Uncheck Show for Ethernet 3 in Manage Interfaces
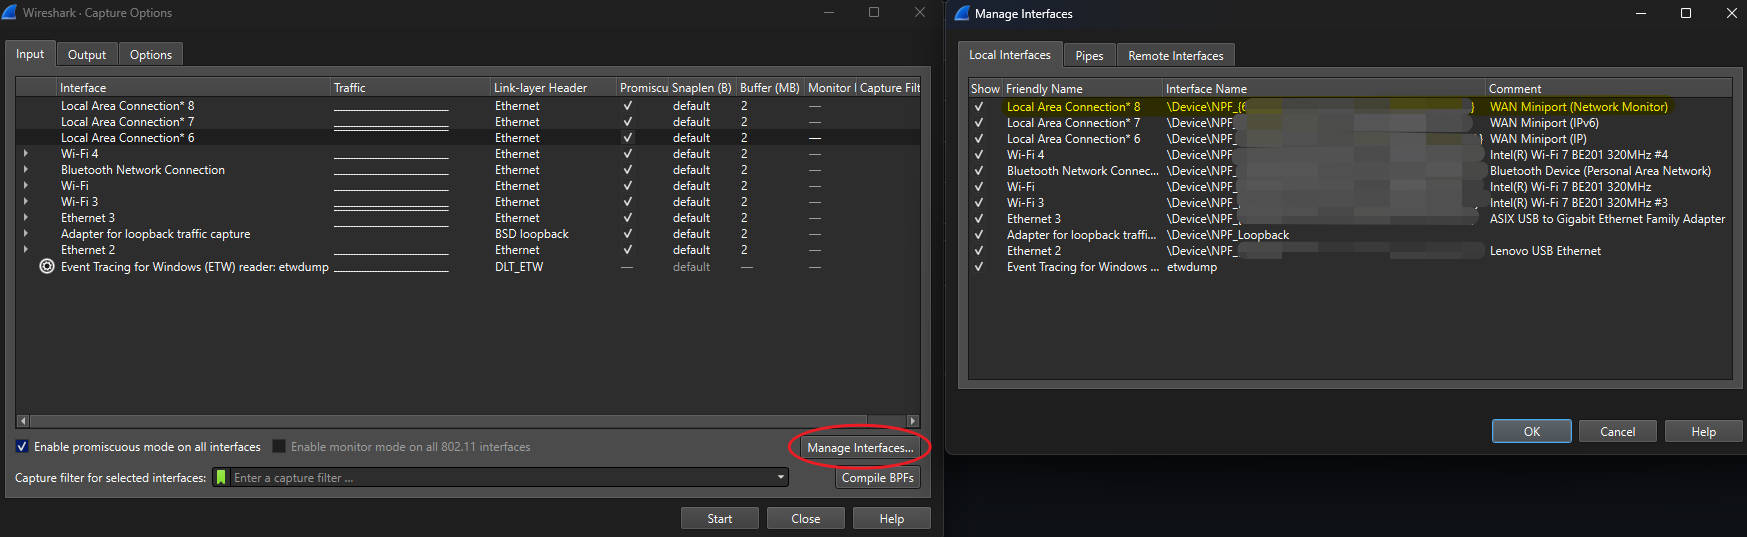1747x537 pixels. [979, 219]
